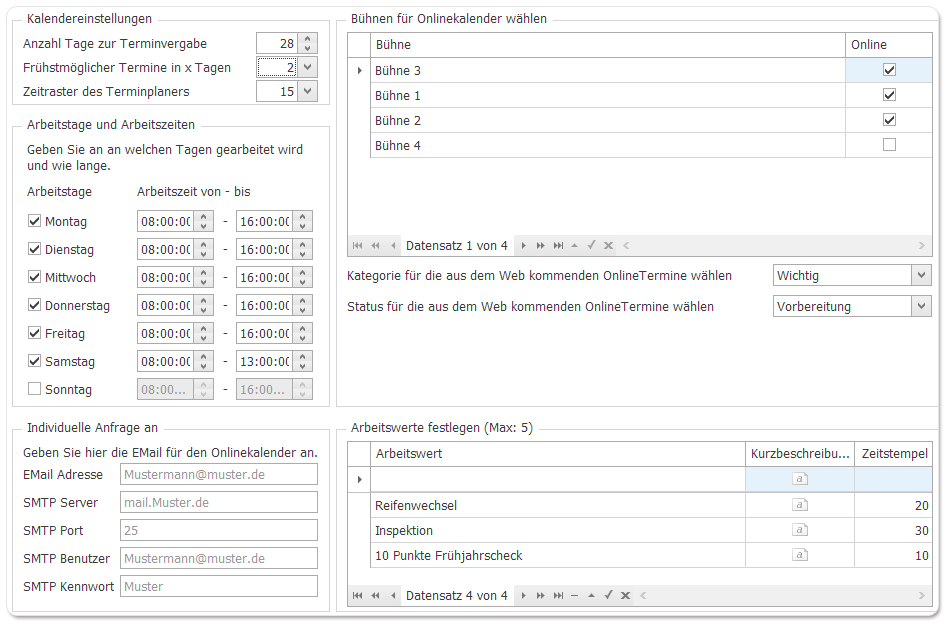Viewport: 951px width, 638px height.
Task: Enable Sonntag as working day
Action: click(35, 388)
